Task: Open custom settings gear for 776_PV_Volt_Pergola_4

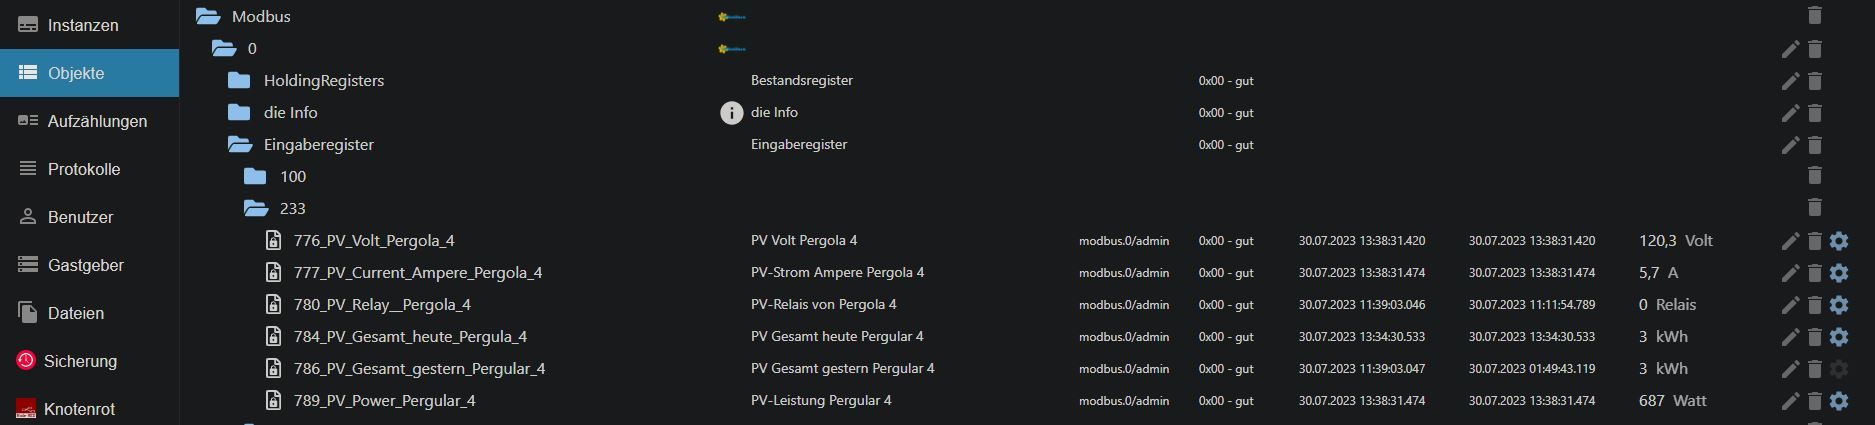Action: point(1838,241)
